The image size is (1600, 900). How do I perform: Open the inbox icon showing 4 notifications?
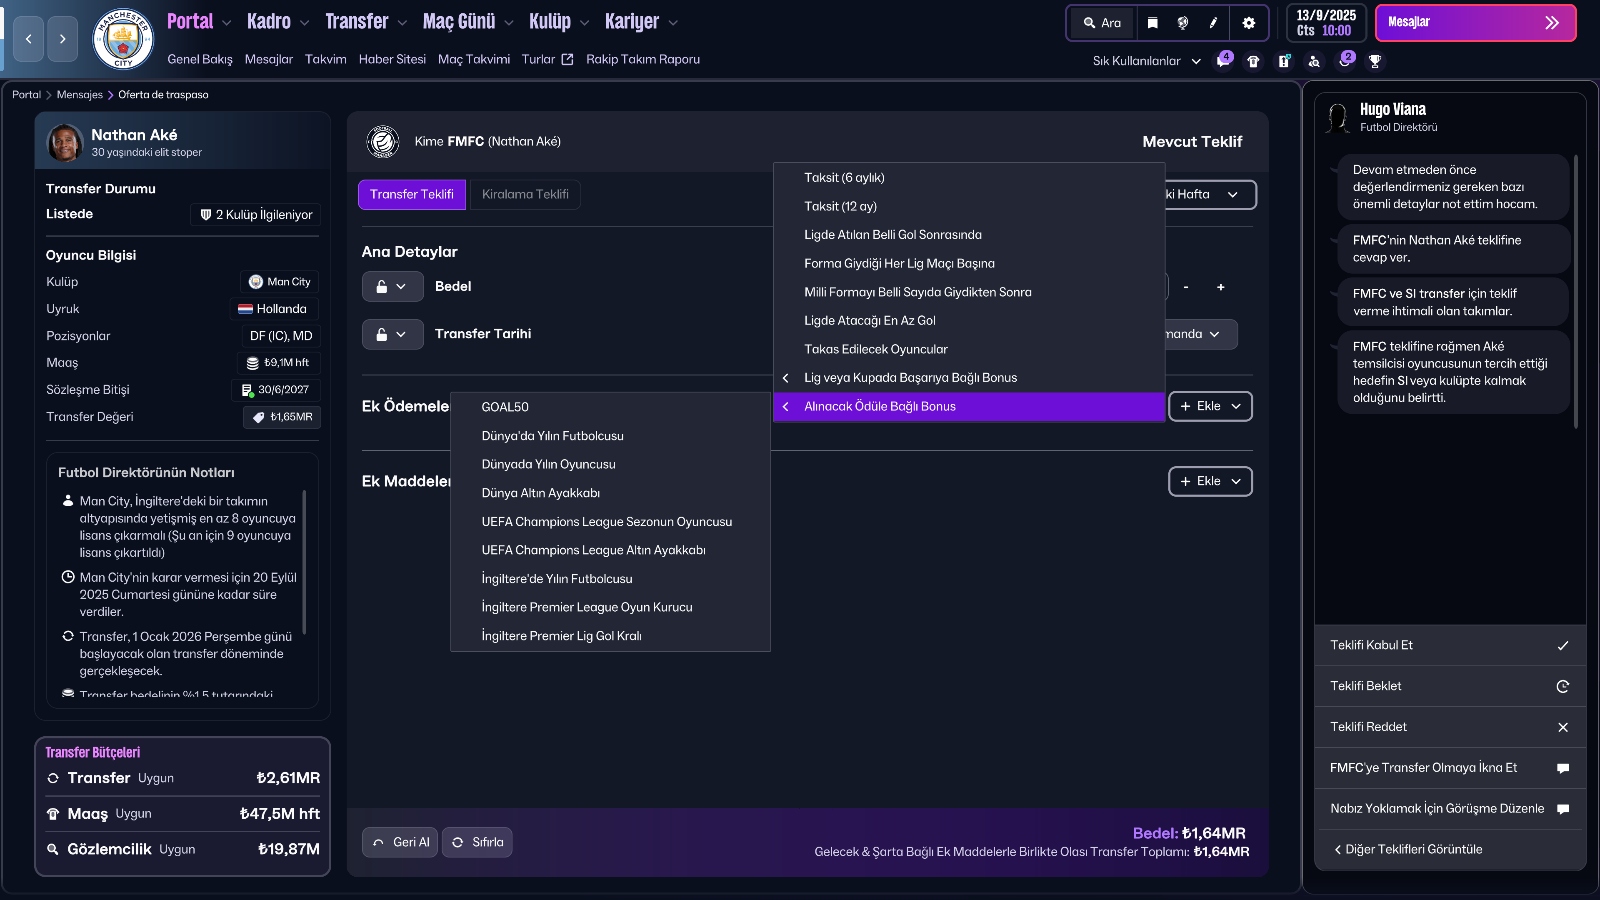(1224, 61)
